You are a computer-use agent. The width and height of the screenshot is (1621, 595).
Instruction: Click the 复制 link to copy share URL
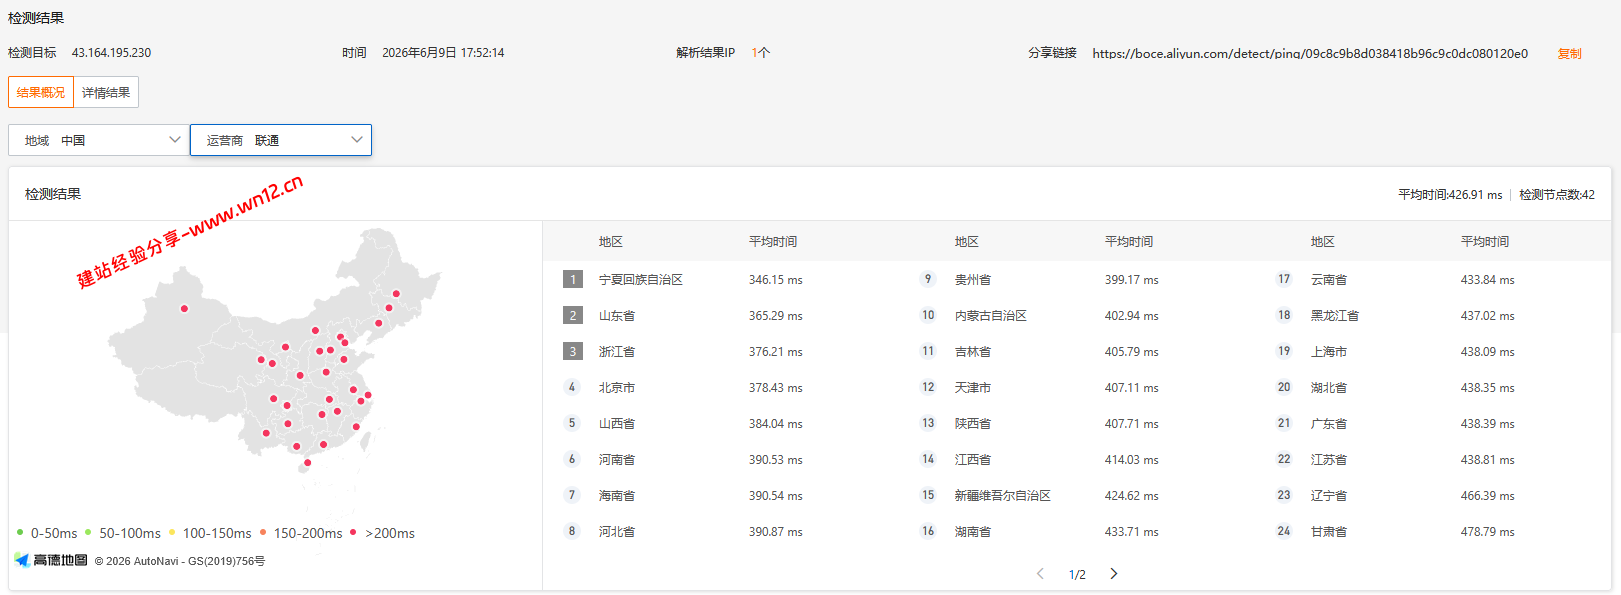(1569, 53)
